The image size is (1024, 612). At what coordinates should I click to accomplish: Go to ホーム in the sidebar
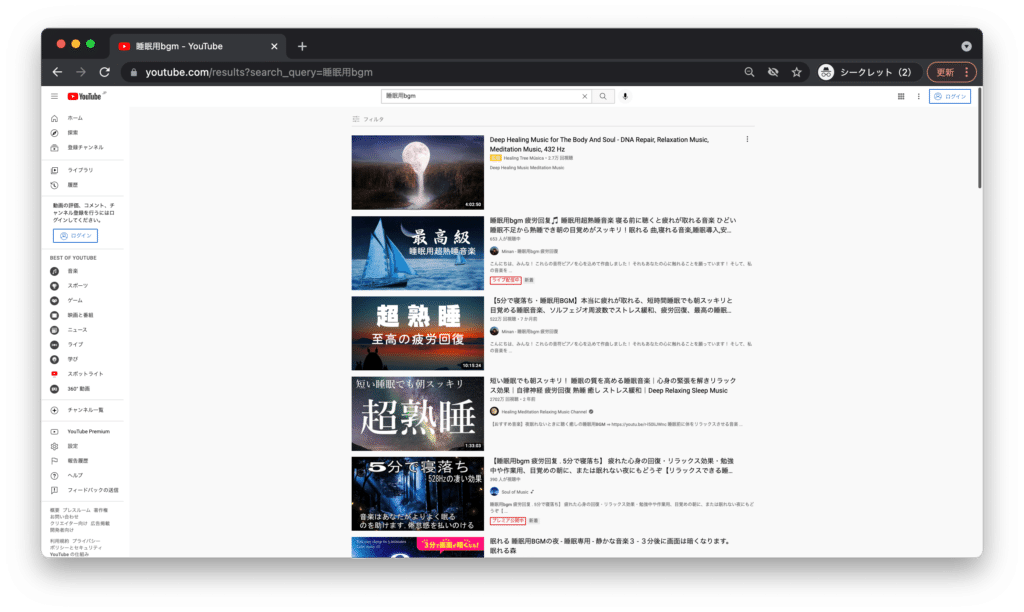75,118
